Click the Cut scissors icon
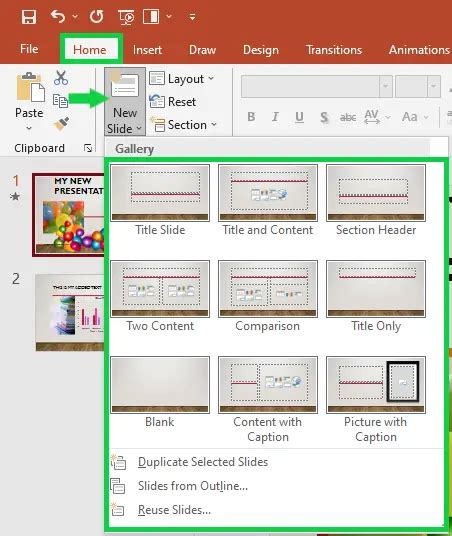 tap(61, 78)
